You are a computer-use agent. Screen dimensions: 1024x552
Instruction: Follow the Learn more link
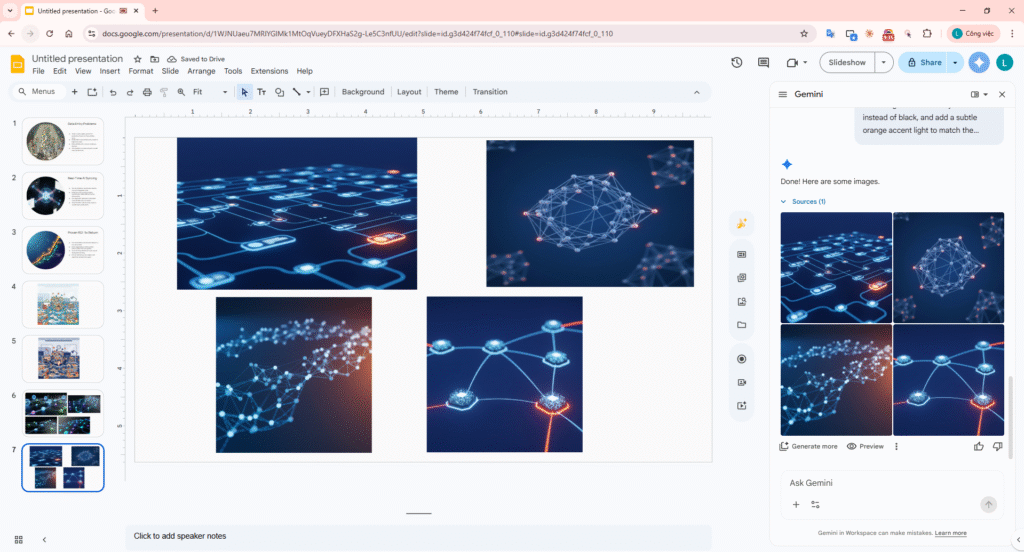(x=951, y=533)
